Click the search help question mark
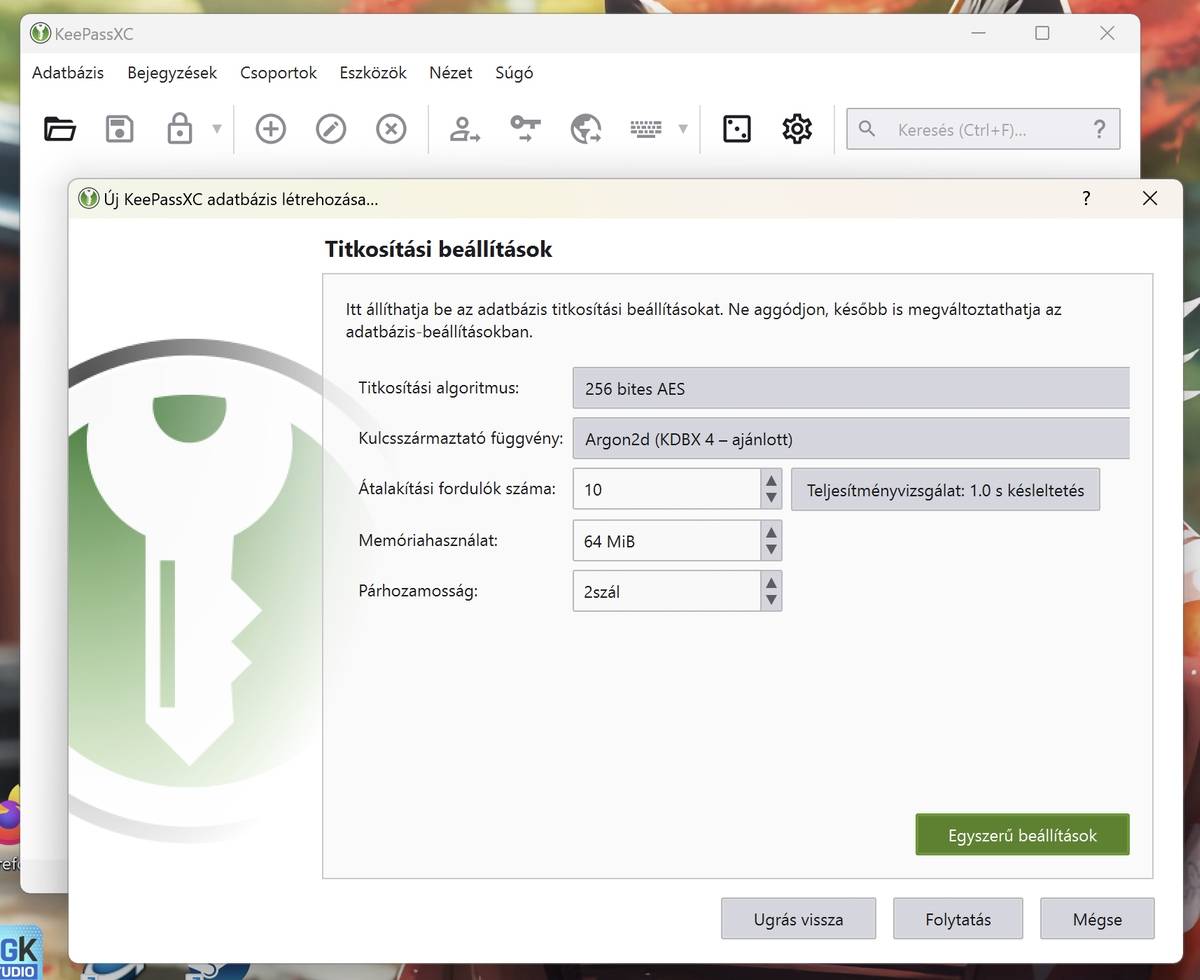The width and height of the screenshot is (1200, 980). [x=1100, y=129]
